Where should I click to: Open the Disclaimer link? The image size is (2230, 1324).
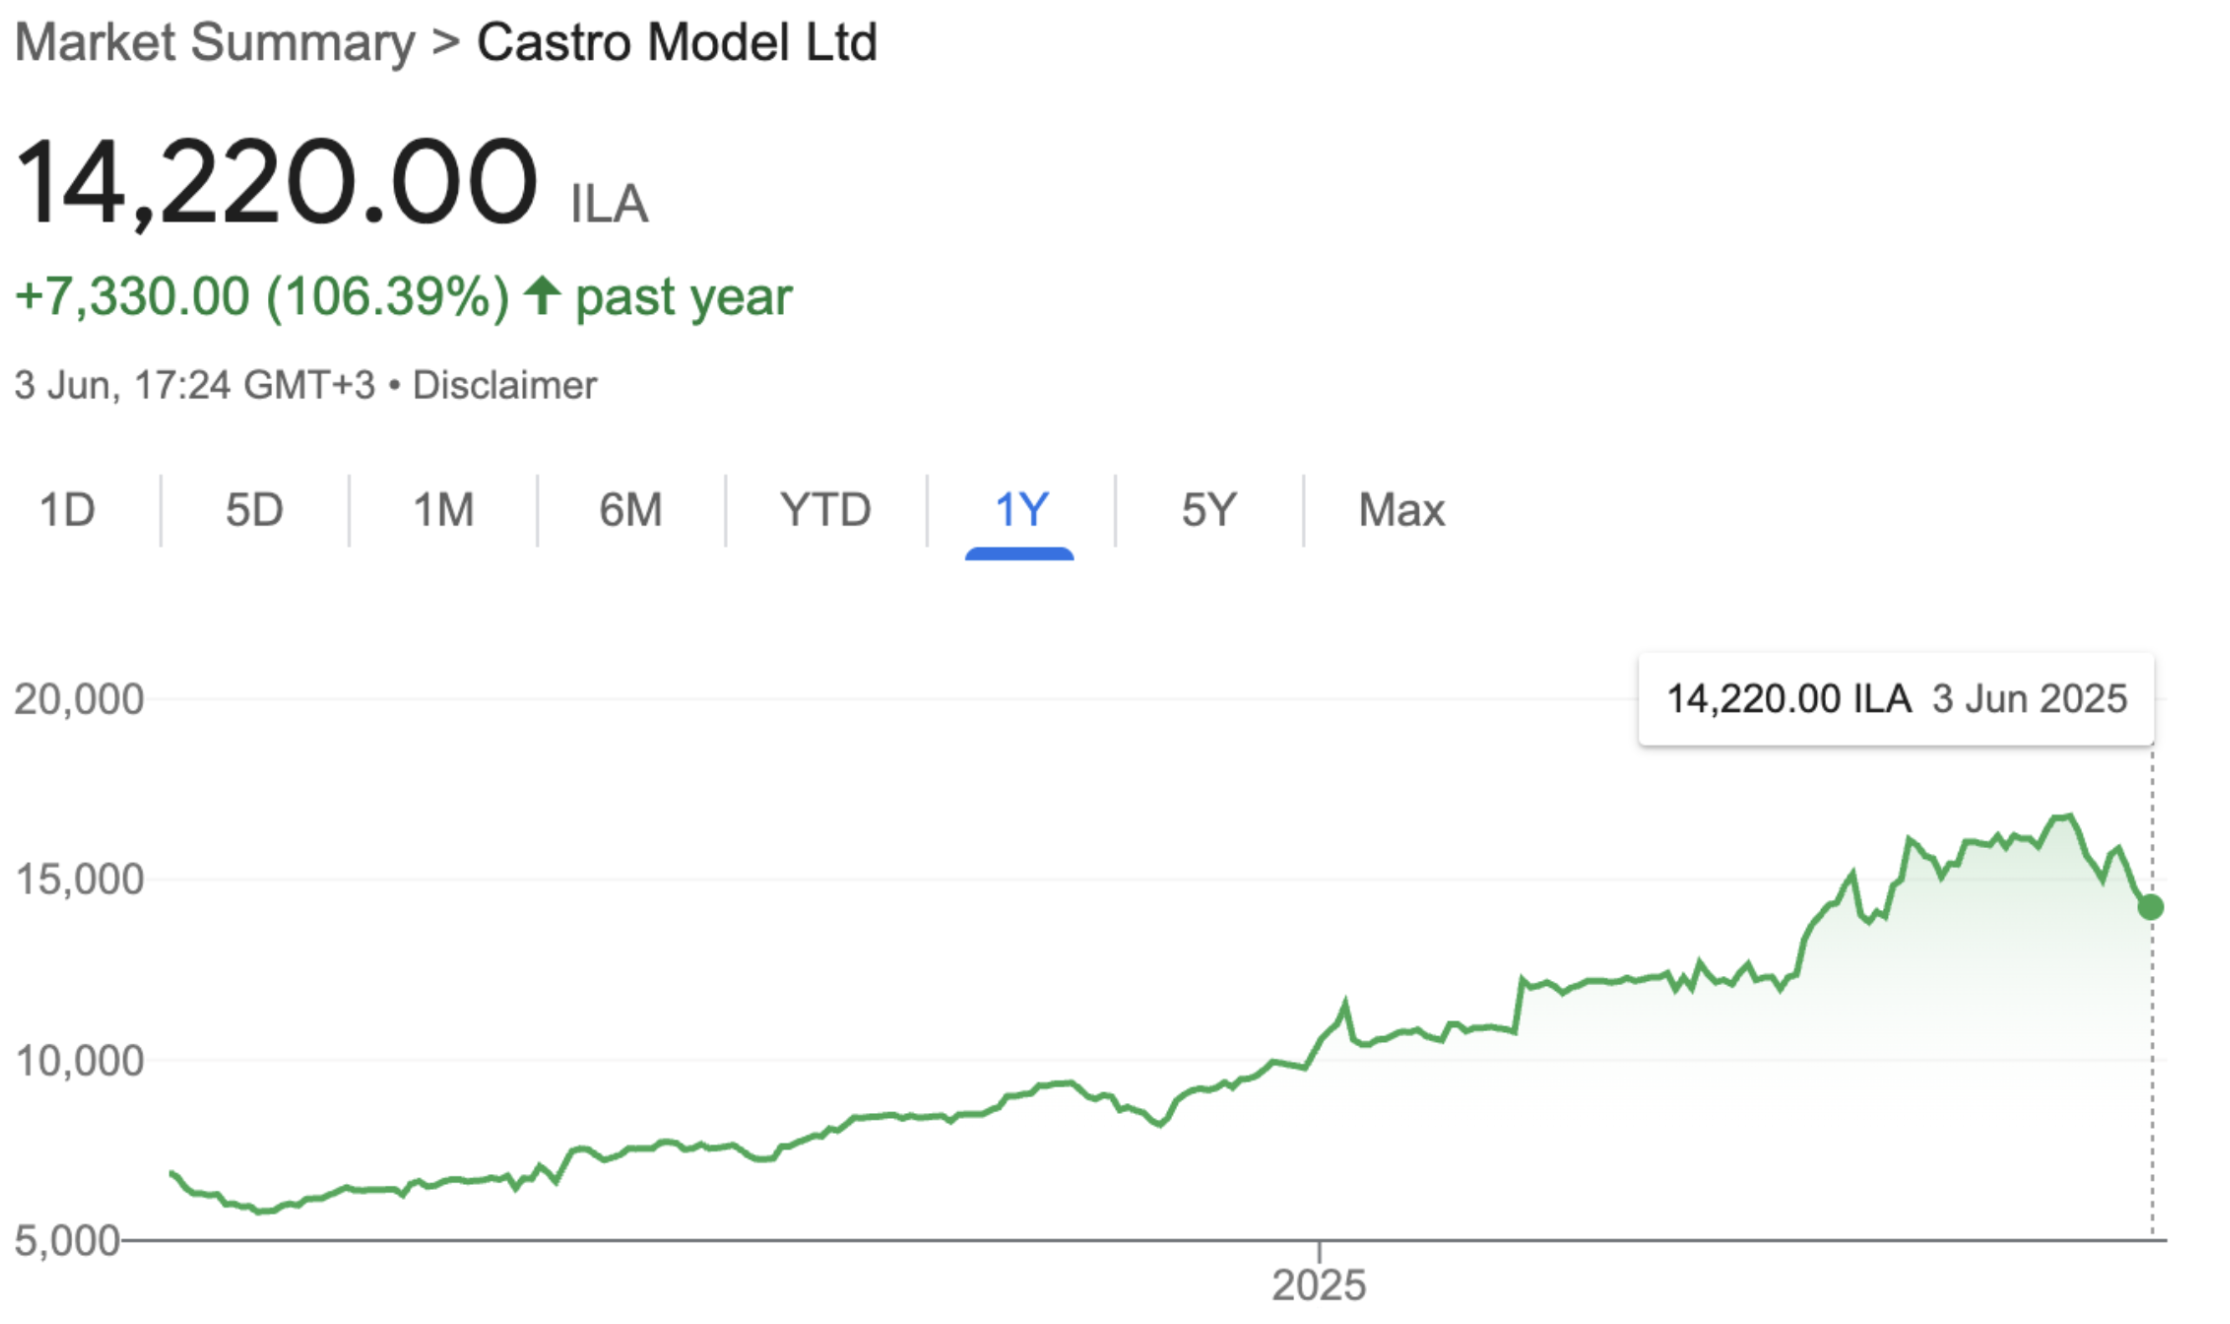[x=504, y=385]
